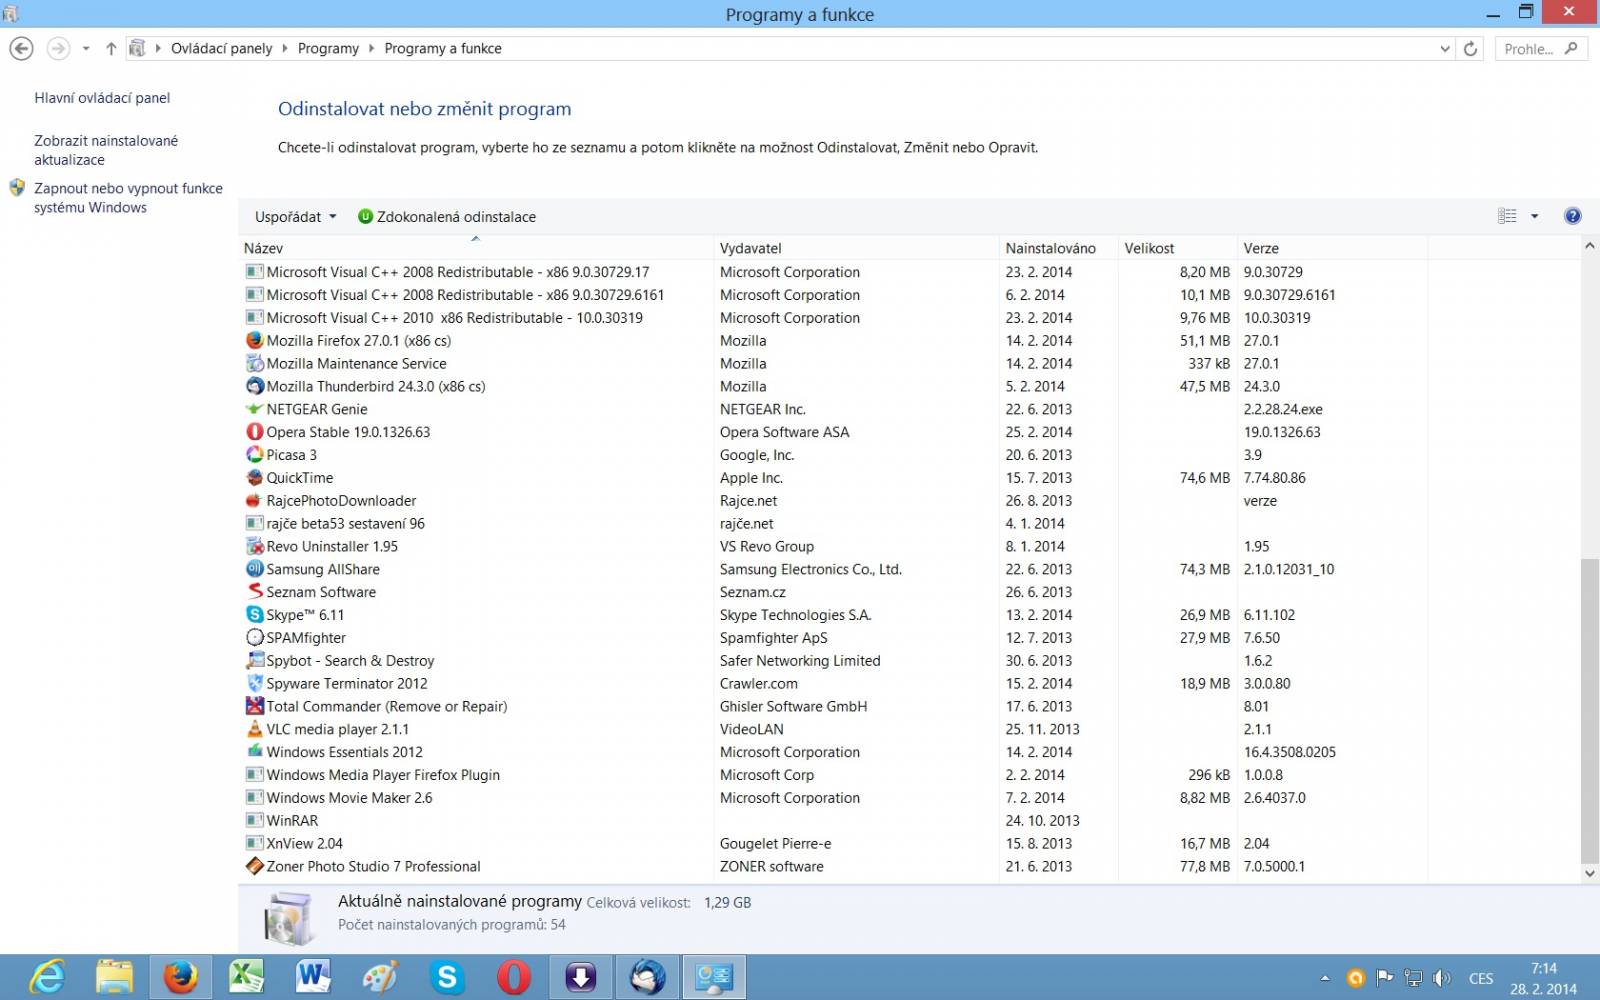Click the Revo Uninstaller 1.95 icon
The image size is (1600, 1000).
(x=255, y=547)
